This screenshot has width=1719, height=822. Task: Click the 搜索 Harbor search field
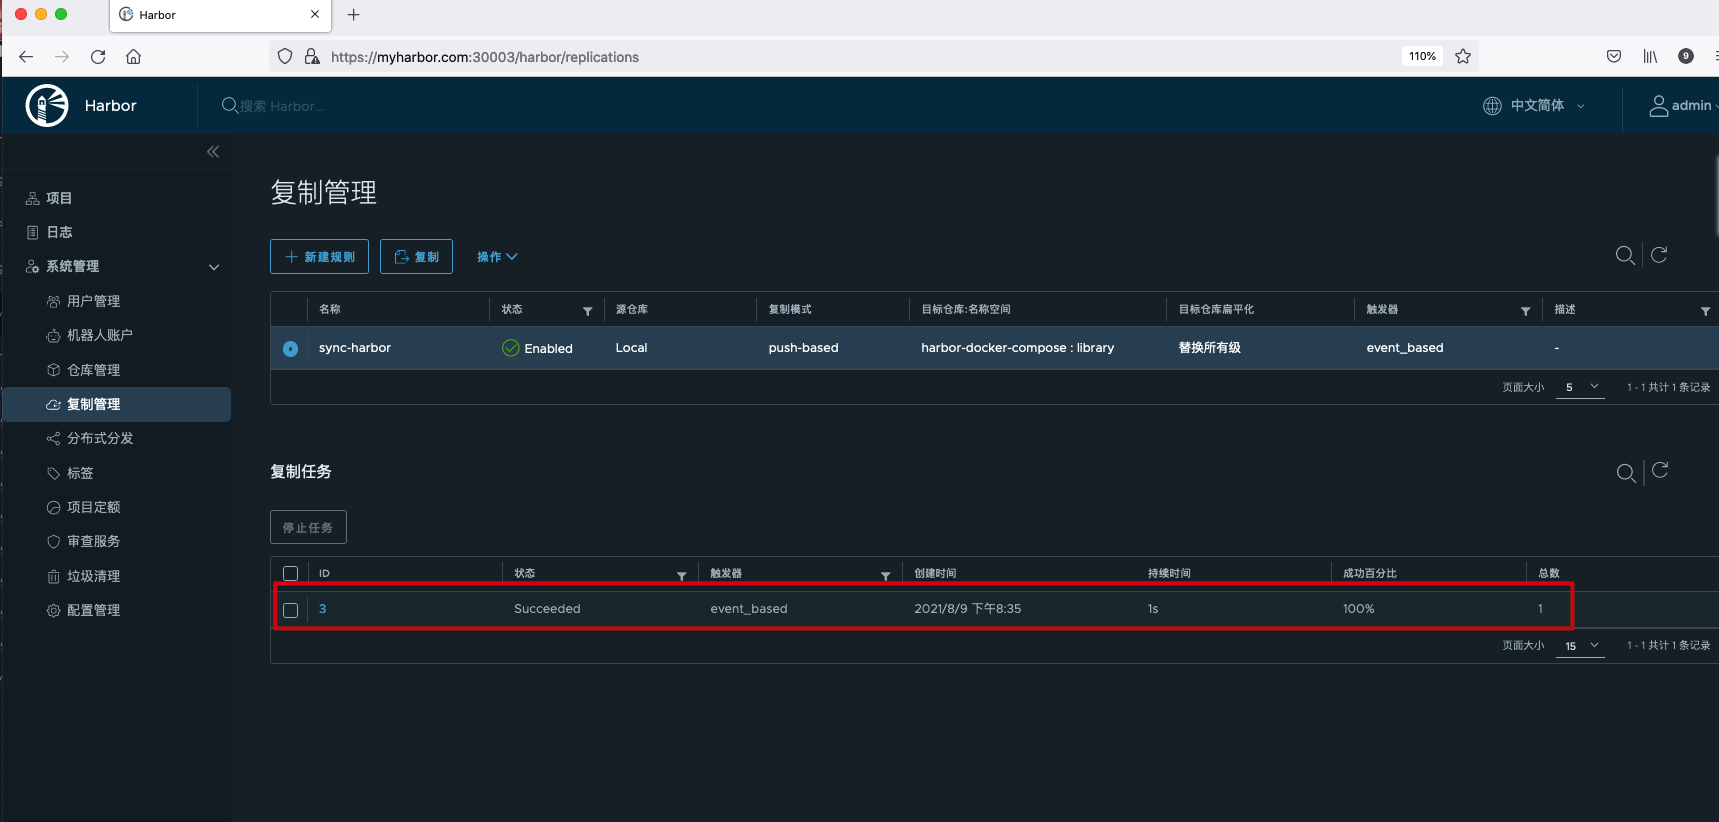(283, 106)
